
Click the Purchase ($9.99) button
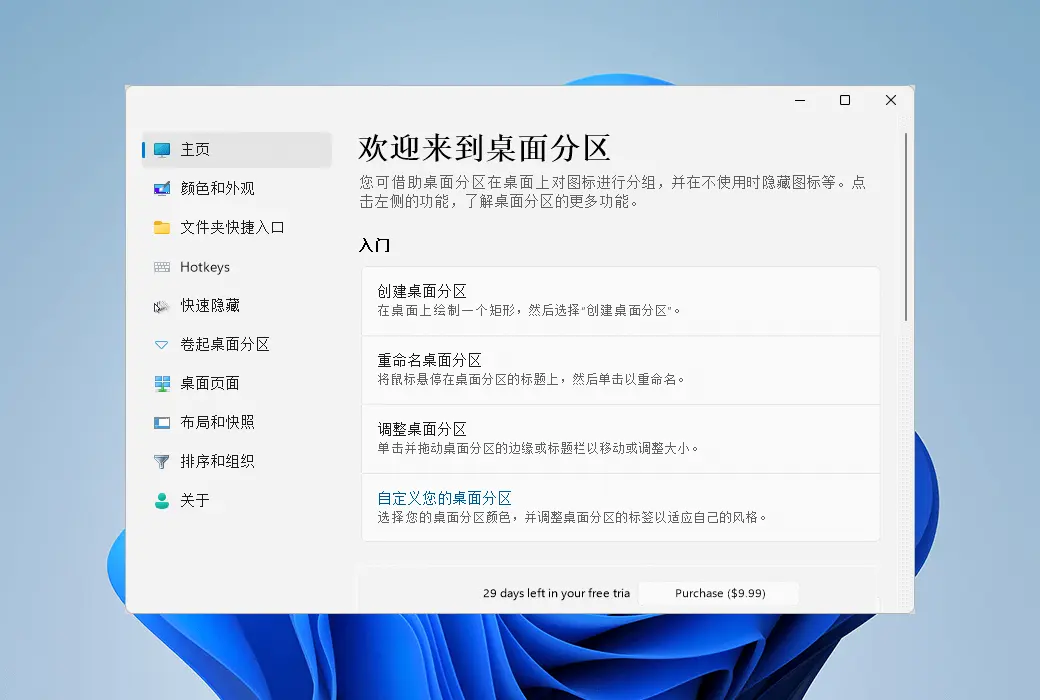click(x=719, y=593)
